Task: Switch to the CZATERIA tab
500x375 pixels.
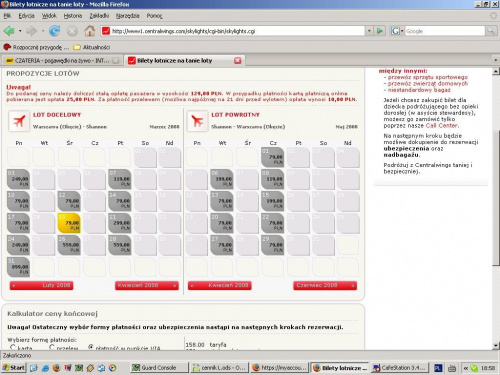Action: tap(62, 61)
